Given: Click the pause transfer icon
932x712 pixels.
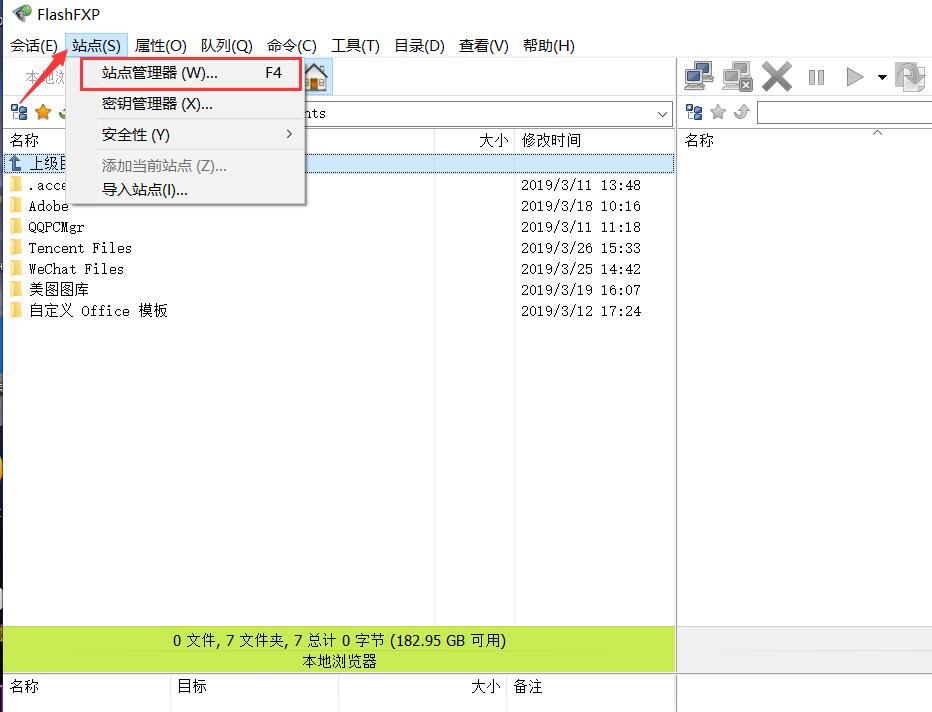Looking at the screenshot, I should [816, 76].
